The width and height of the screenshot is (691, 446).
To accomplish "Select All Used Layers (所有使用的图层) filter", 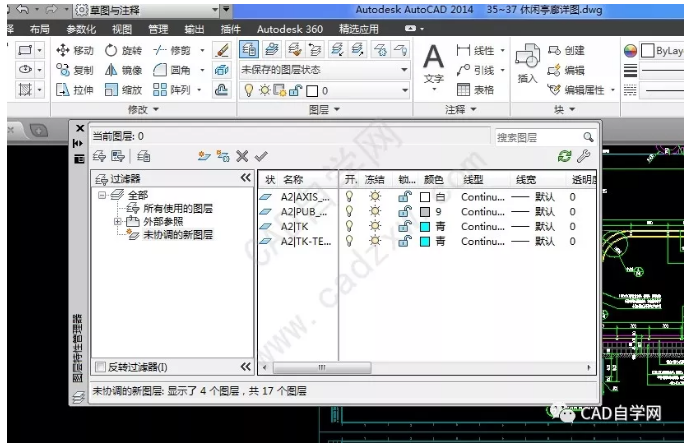I will click(x=178, y=208).
